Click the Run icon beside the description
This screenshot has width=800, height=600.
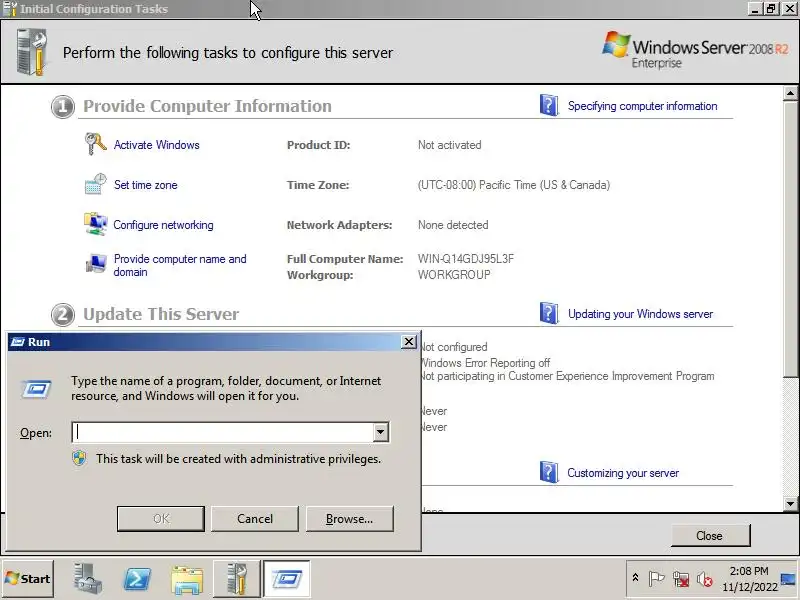coord(36,389)
